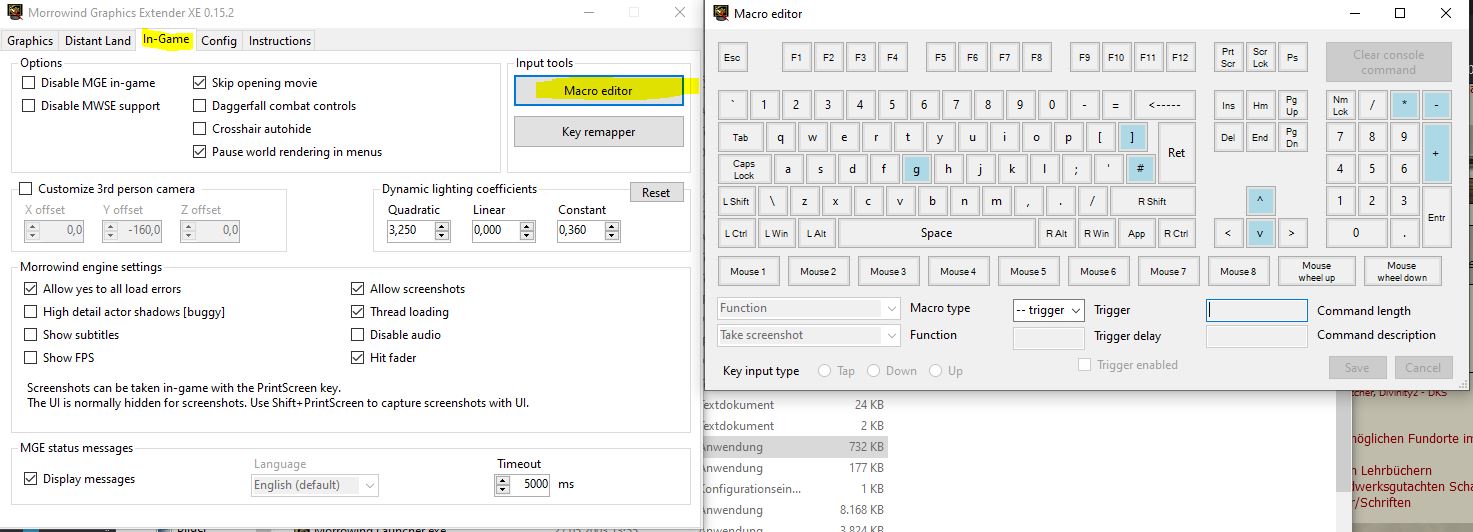The image size is (1473, 532).
Task: Click the Space key
Action: coord(936,233)
